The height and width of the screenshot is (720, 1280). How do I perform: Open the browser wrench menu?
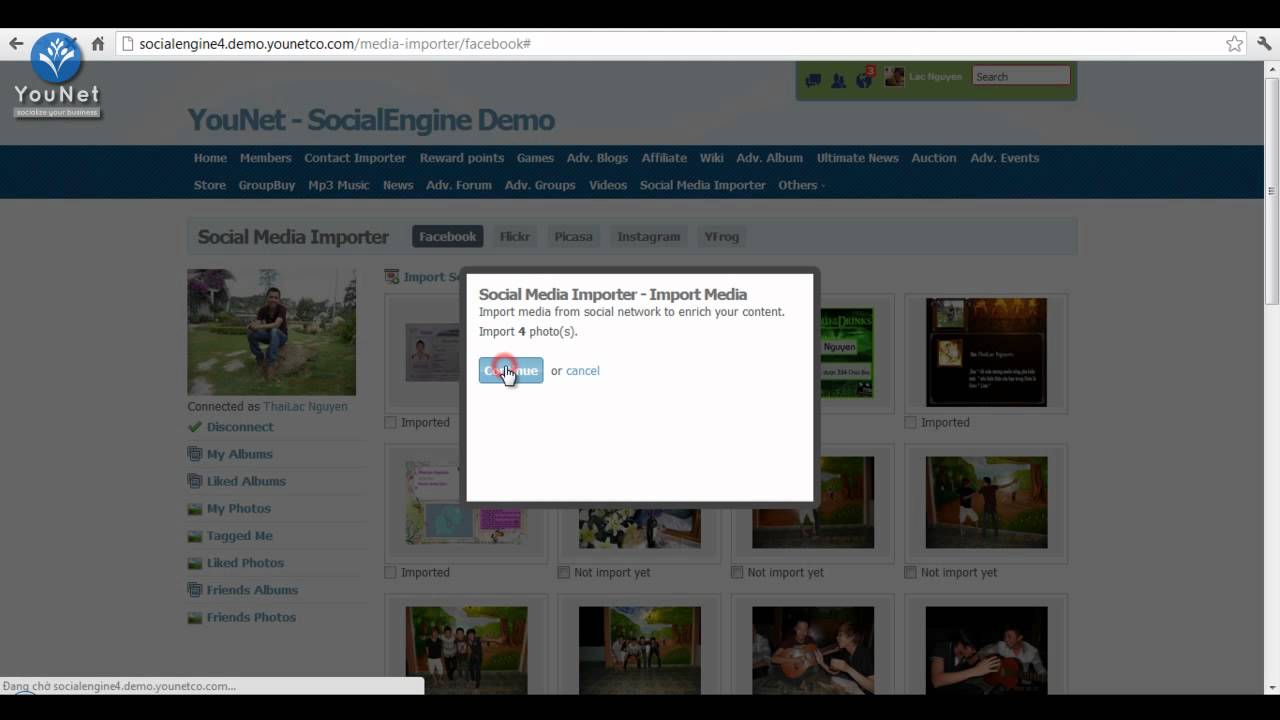click(1264, 44)
